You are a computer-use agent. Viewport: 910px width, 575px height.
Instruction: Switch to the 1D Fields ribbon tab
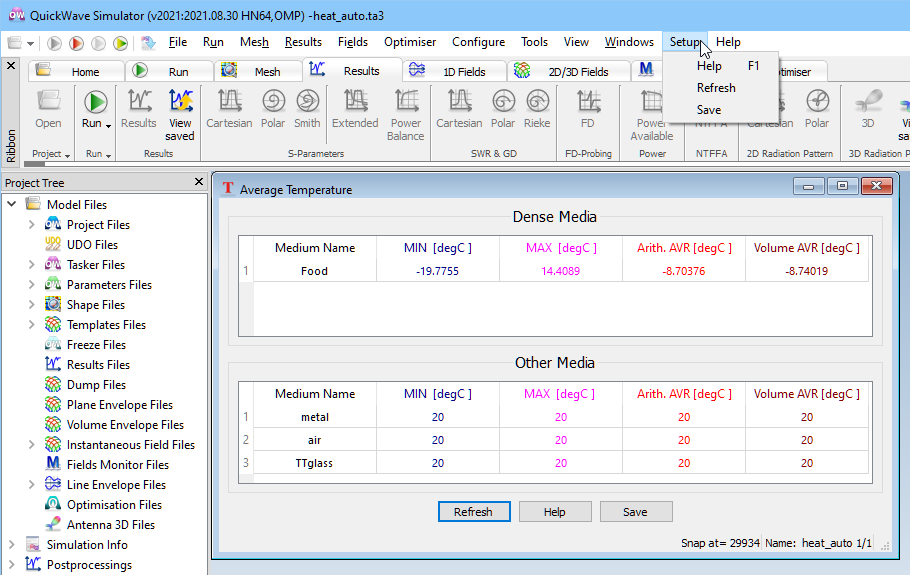point(453,71)
